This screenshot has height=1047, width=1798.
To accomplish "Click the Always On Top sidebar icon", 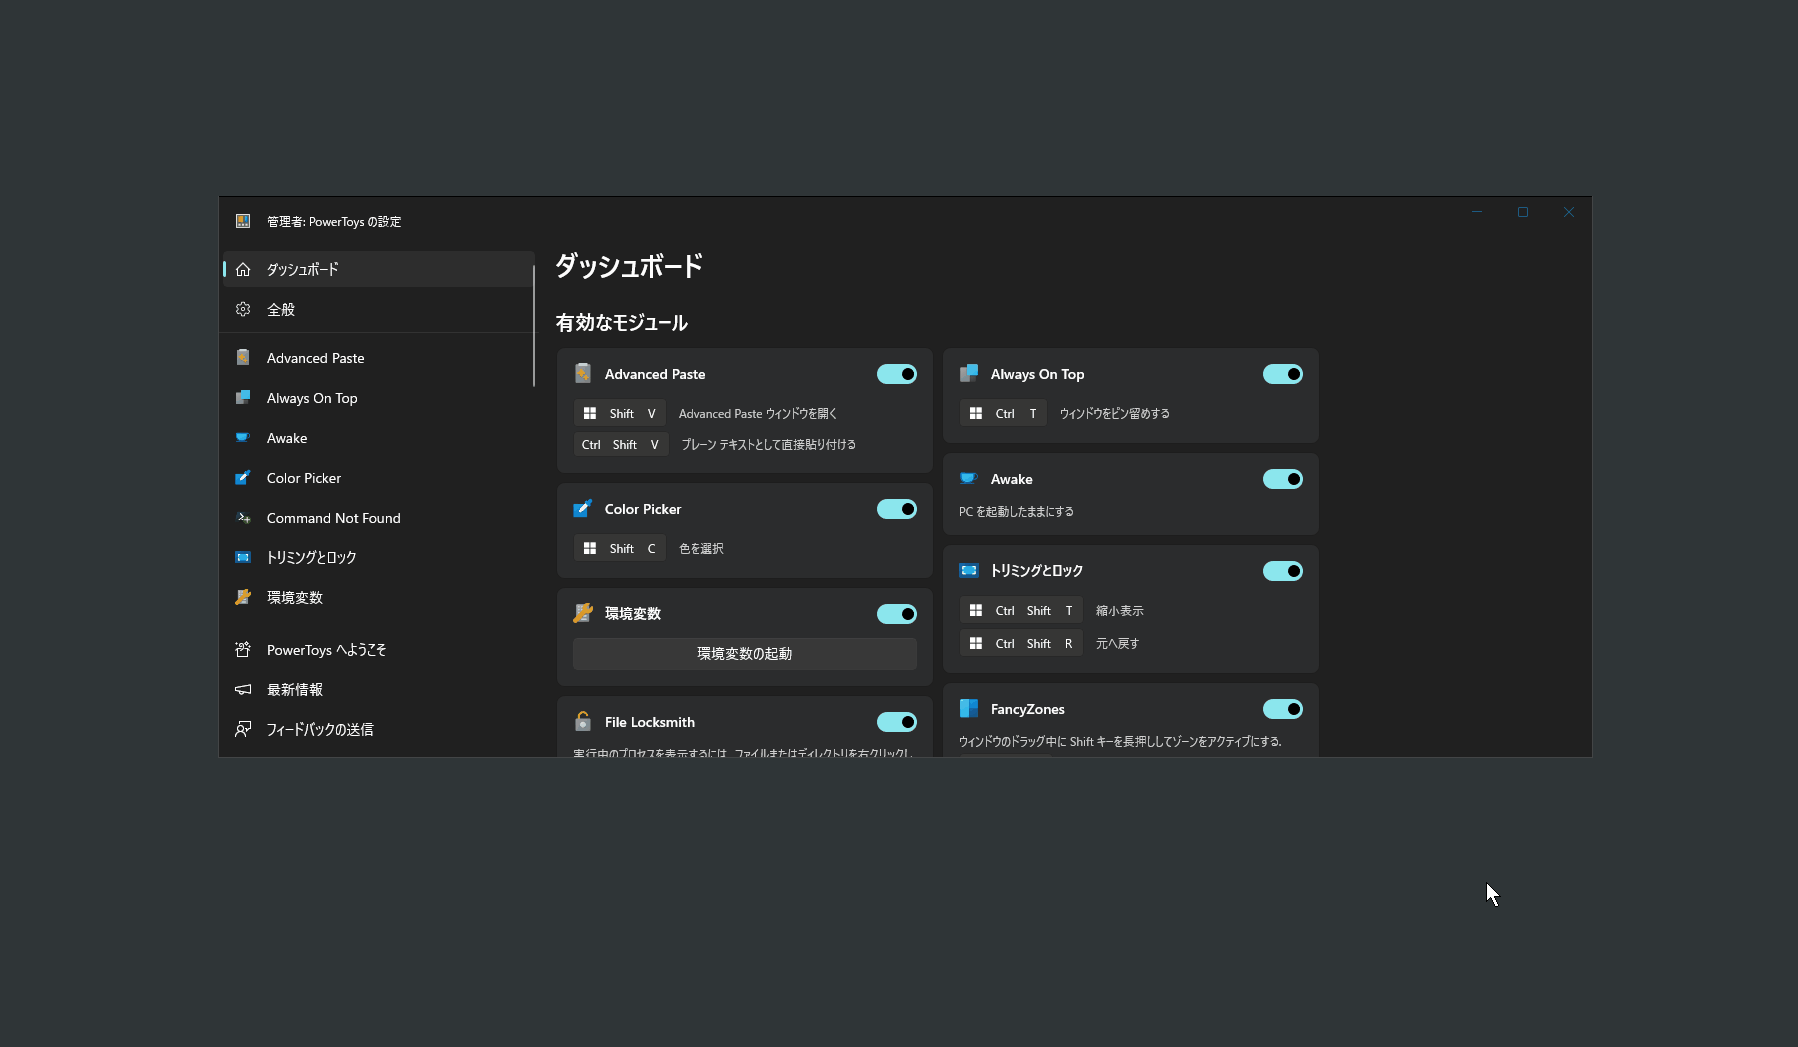I will (x=243, y=398).
